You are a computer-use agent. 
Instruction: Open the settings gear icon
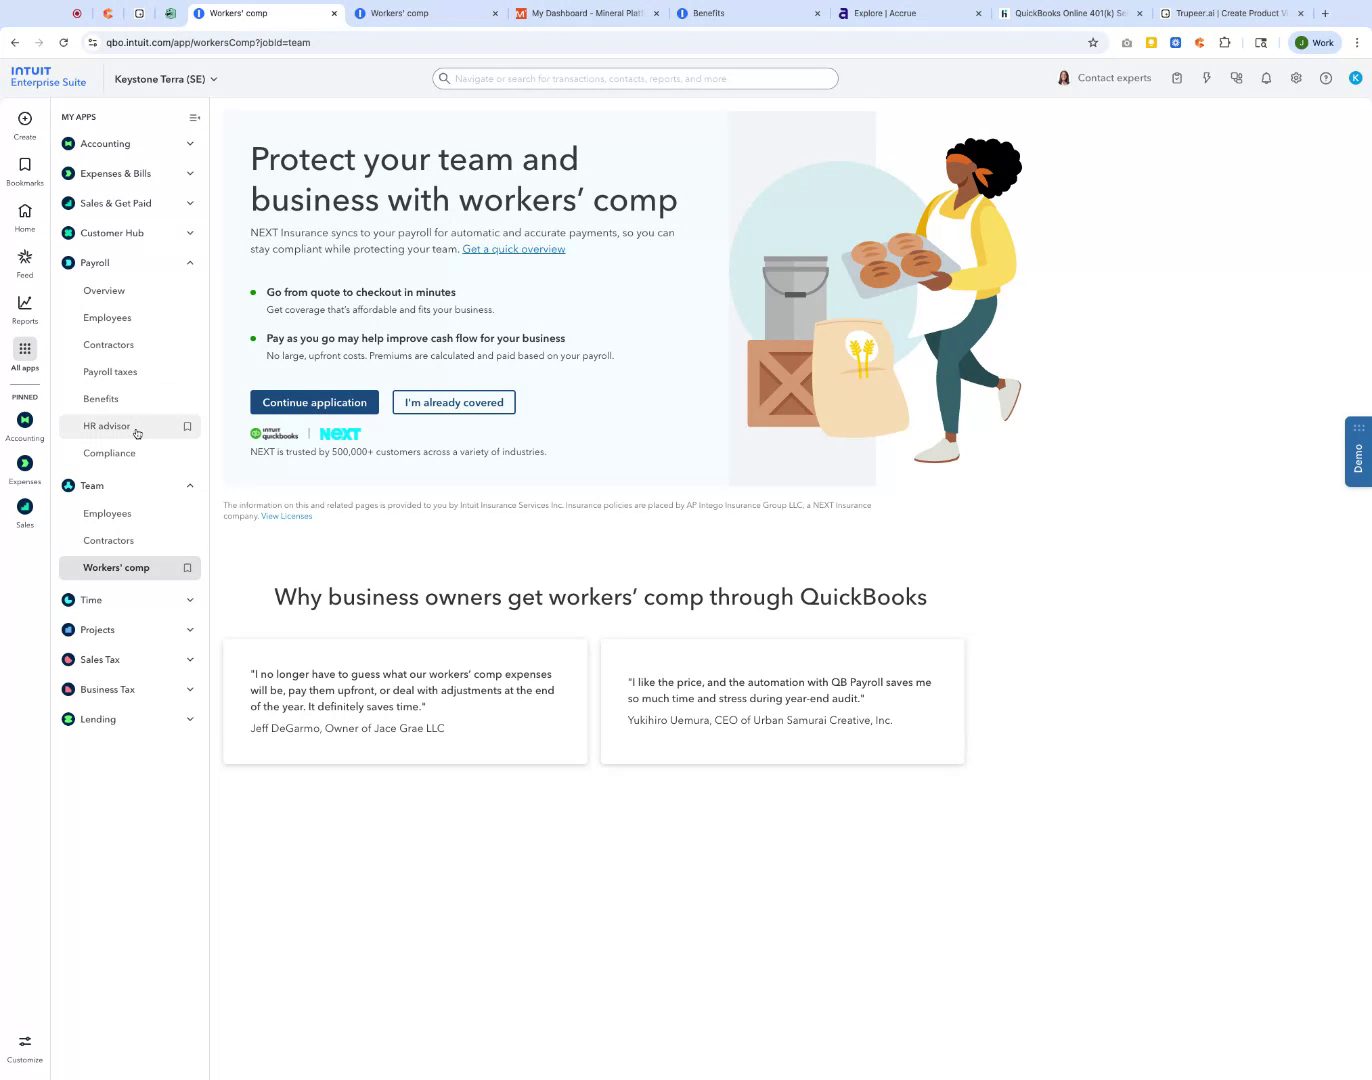click(x=1296, y=78)
